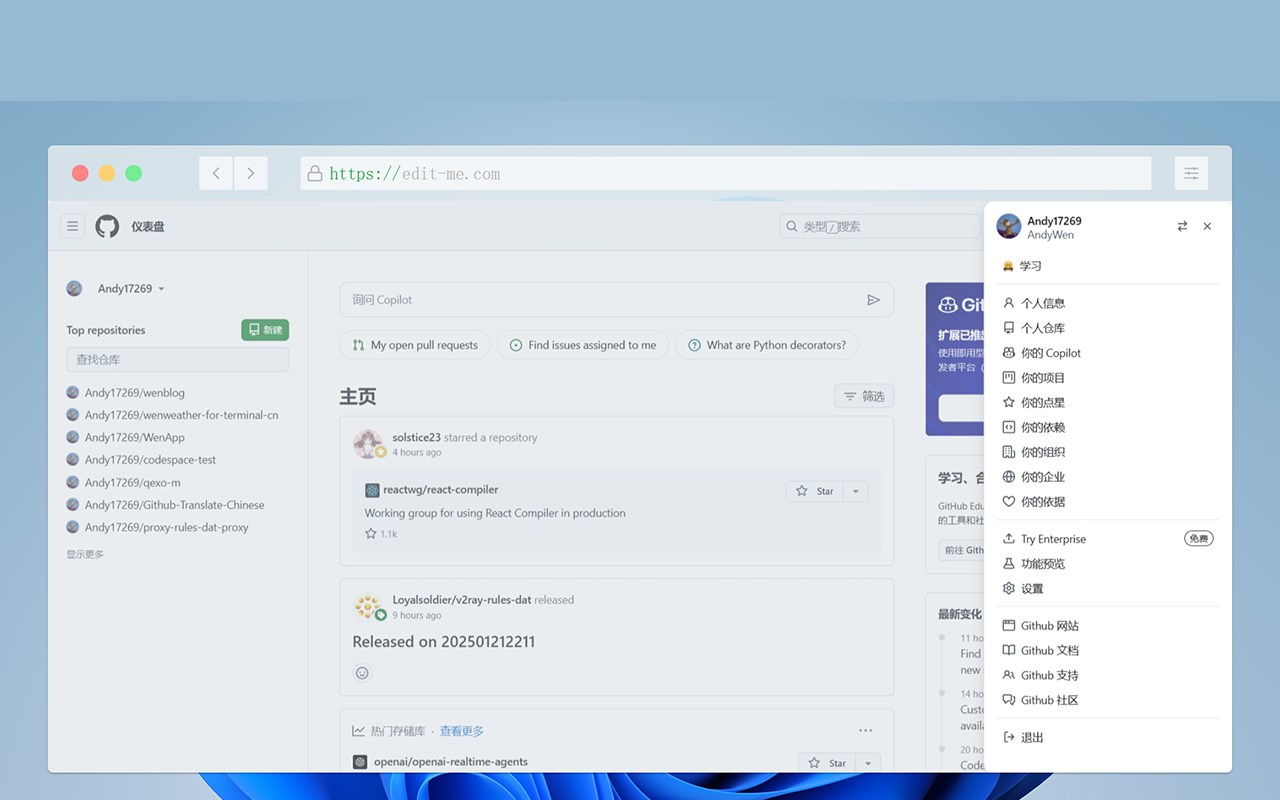Open Andy17269/Github-Translate-Chinese repository
The height and width of the screenshot is (800, 1280).
(175, 505)
